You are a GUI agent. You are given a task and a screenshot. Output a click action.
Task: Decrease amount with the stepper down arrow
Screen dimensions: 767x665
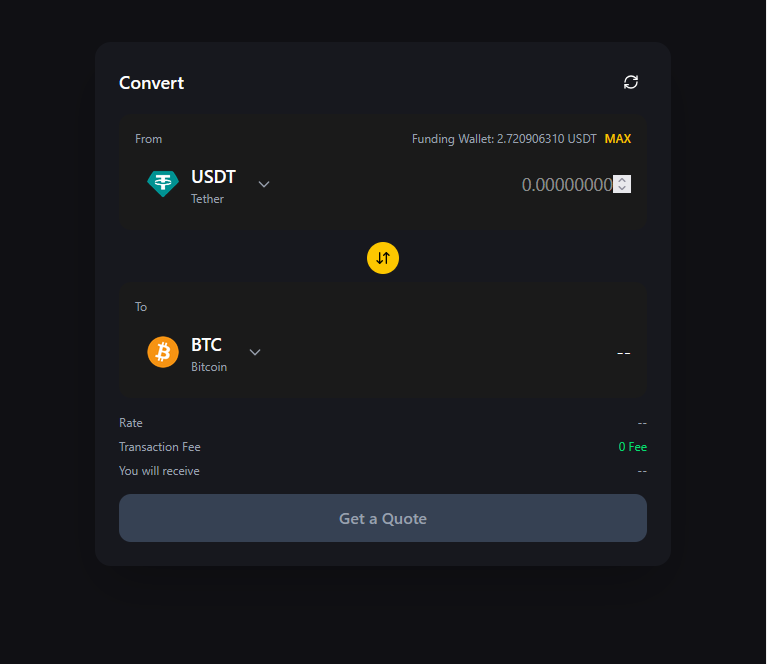click(x=622, y=188)
